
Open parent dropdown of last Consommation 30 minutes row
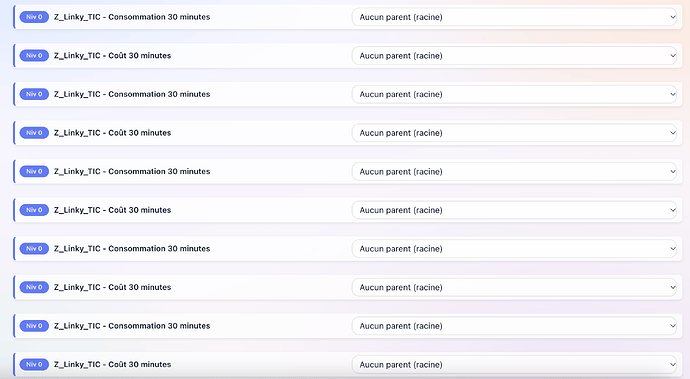[x=514, y=326]
